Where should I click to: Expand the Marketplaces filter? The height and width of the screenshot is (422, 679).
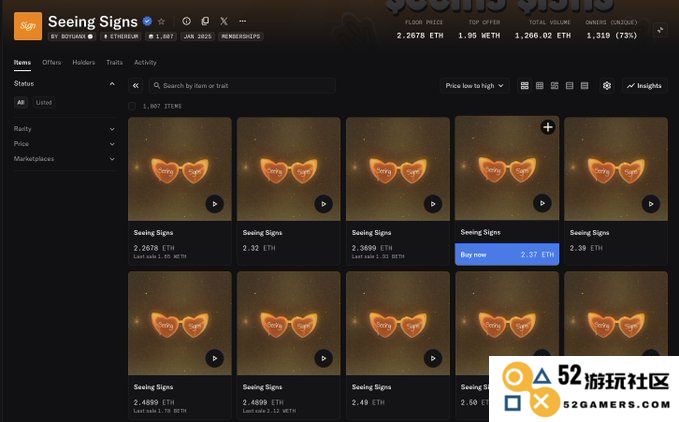tap(65, 159)
